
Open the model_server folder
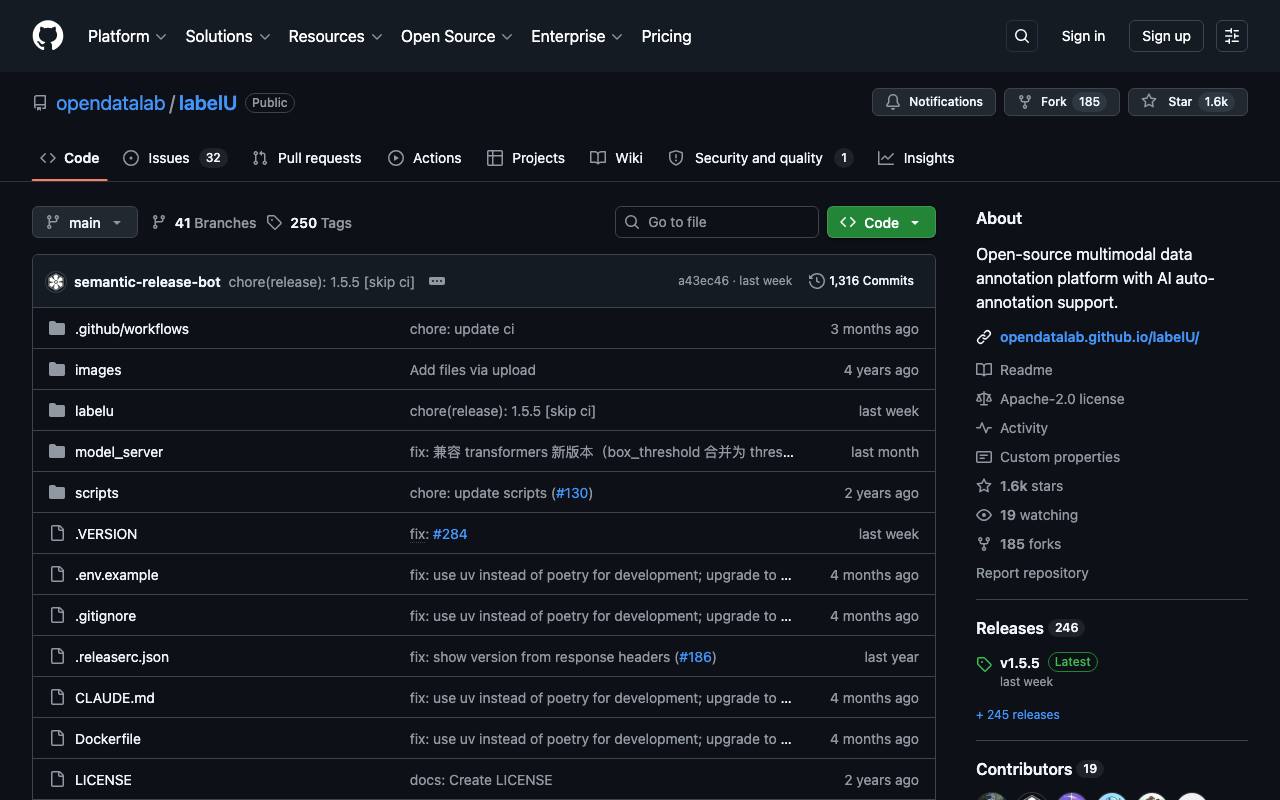[x=119, y=452]
